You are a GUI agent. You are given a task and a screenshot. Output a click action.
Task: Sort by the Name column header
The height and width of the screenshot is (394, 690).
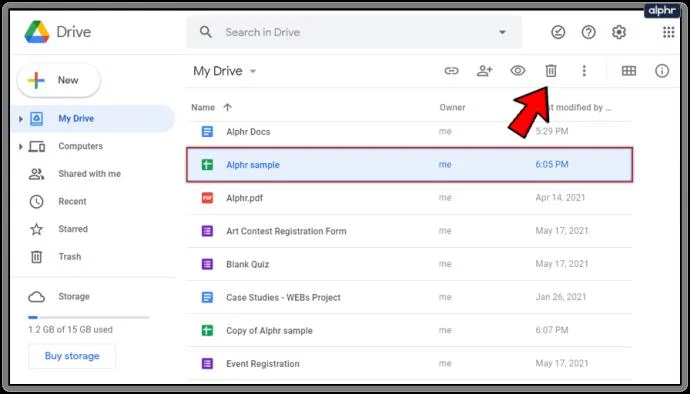[x=203, y=107]
